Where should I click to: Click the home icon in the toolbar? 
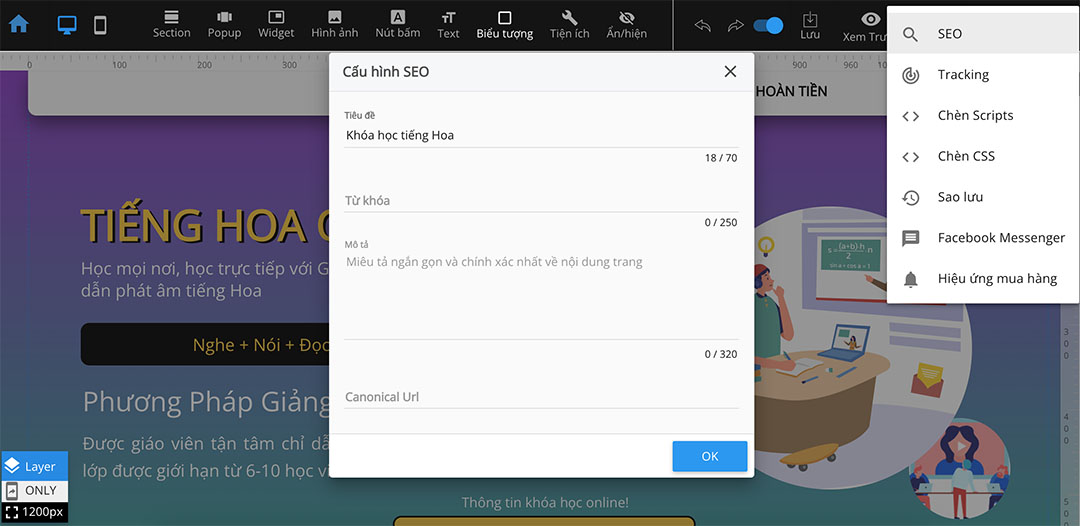click(18, 25)
